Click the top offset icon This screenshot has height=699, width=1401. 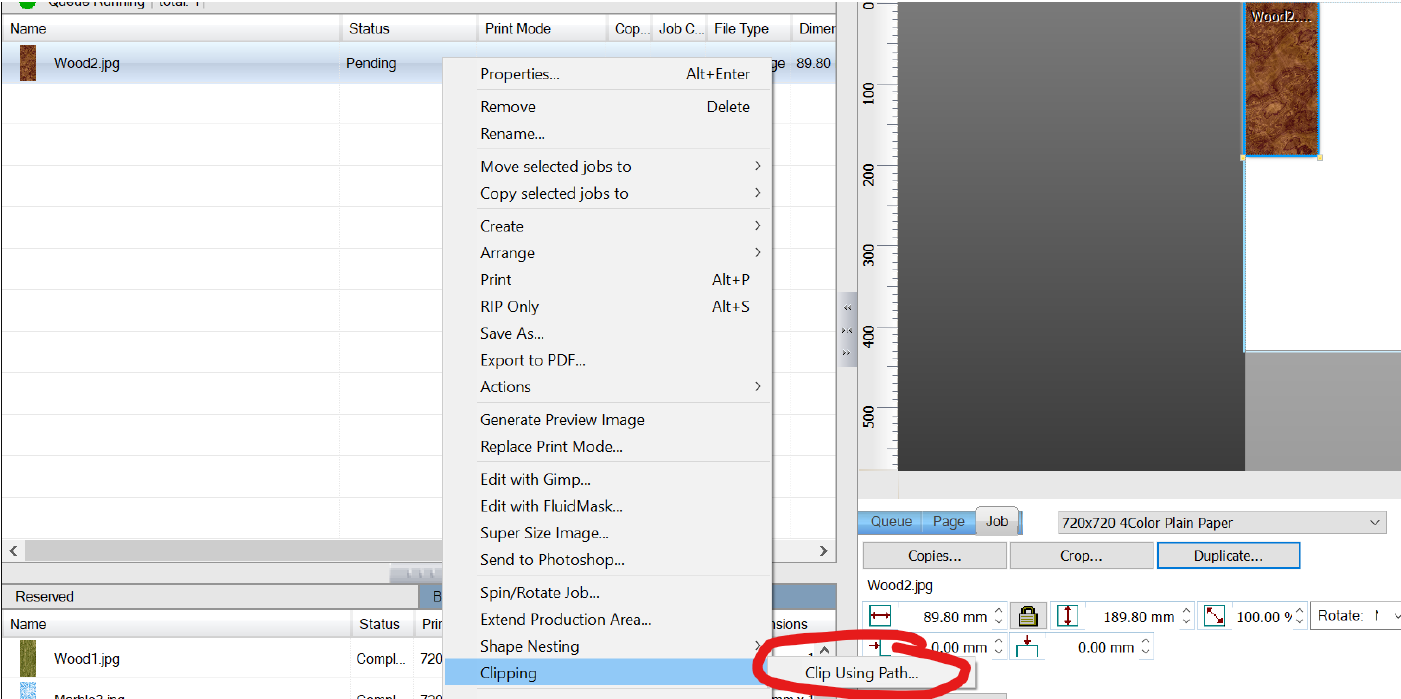pyautogui.click(x=1027, y=647)
